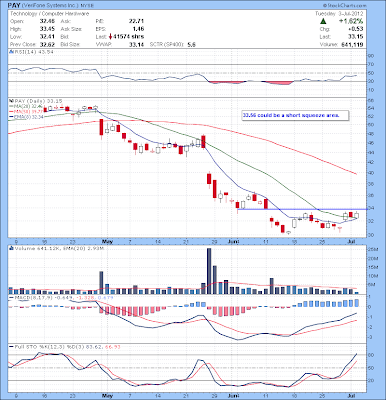
Task: Click the Last price 33.15 at the right
Action: pos(357,37)
